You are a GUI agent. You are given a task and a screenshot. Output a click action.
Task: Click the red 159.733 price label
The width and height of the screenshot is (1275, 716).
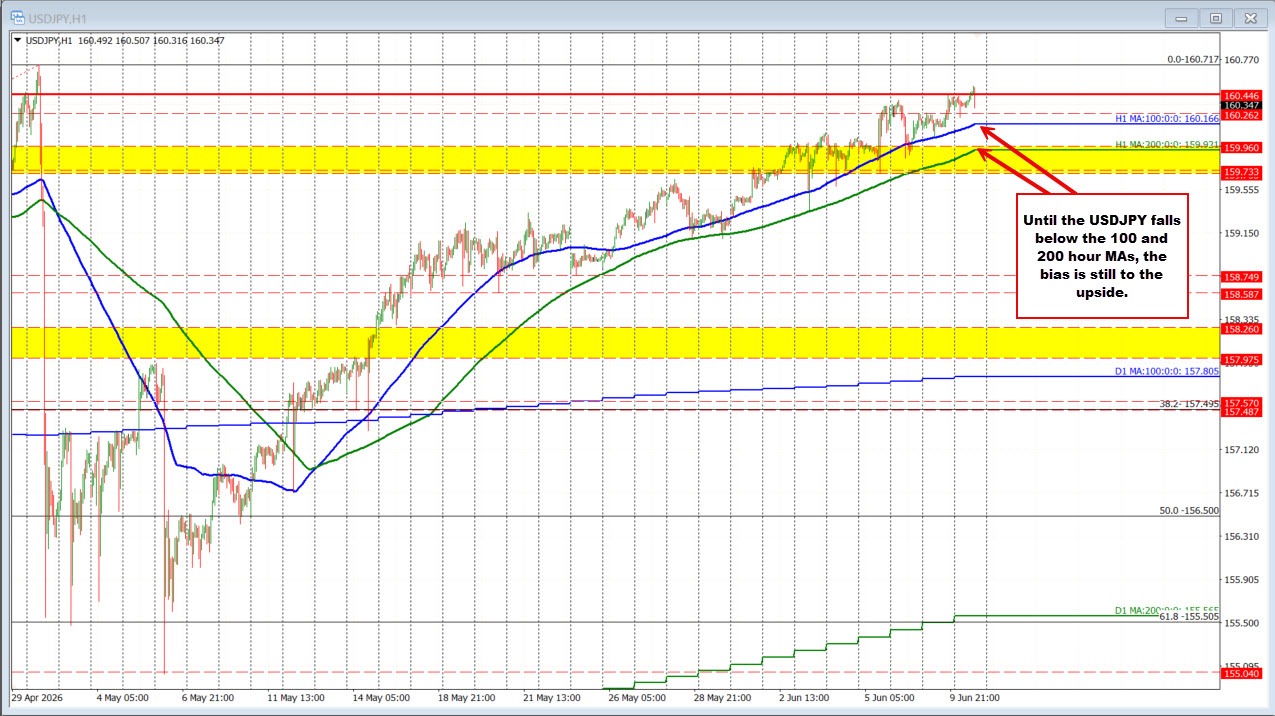click(x=1241, y=171)
